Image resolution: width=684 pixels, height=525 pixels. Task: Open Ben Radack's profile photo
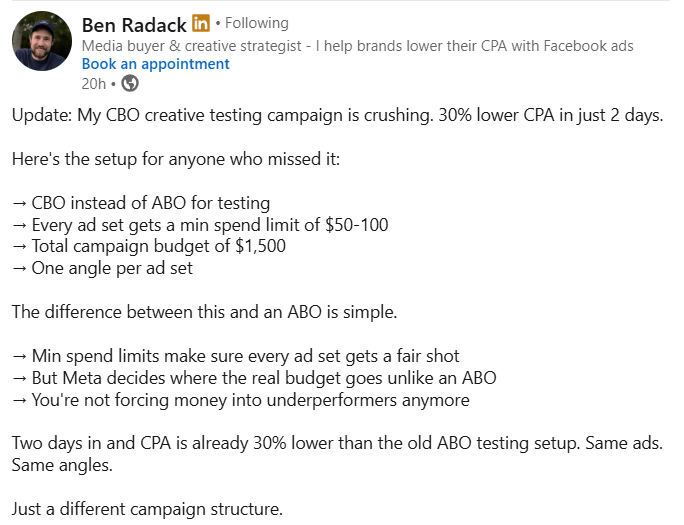[x=41, y=41]
